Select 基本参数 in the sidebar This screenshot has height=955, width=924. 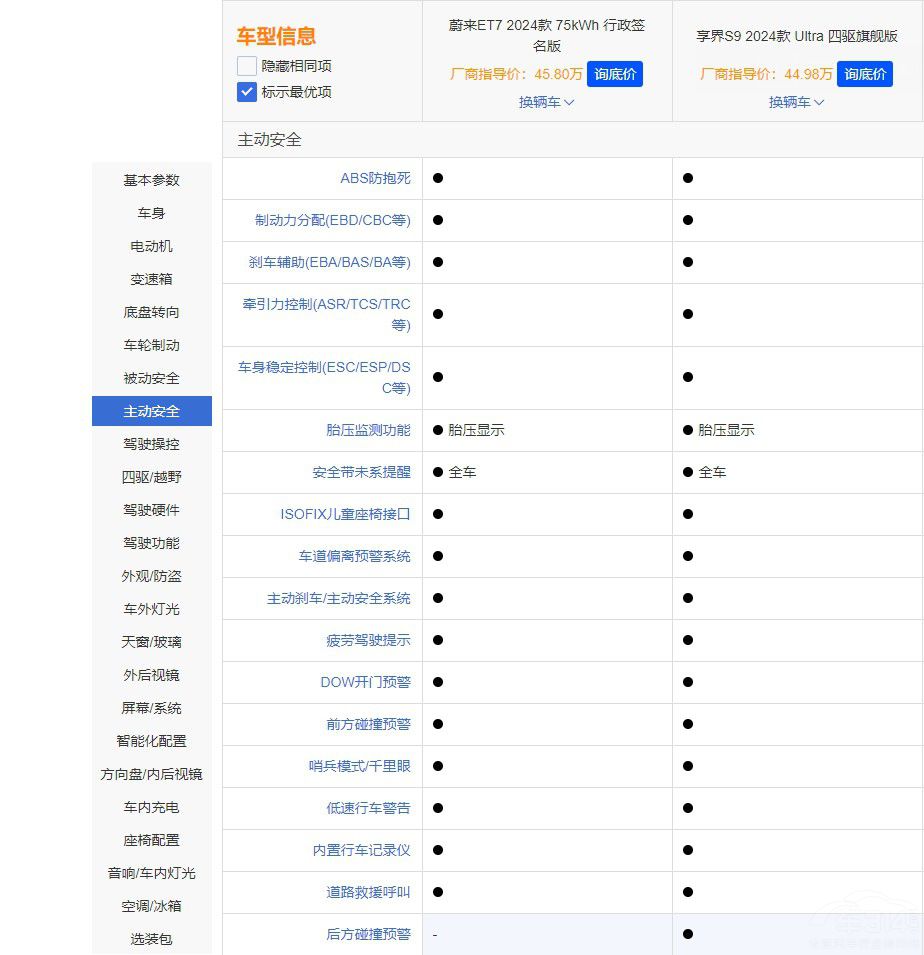tap(151, 180)
